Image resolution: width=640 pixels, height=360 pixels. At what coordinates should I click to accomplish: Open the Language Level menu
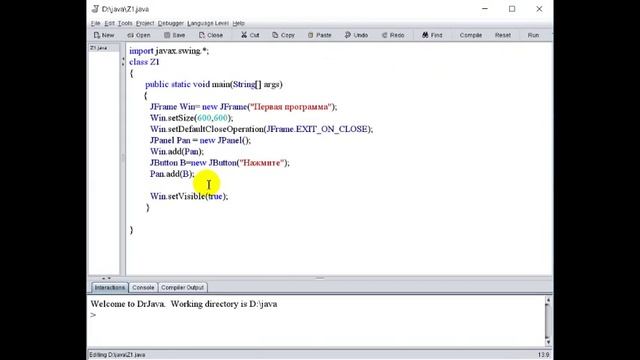[x=208, y=23]
